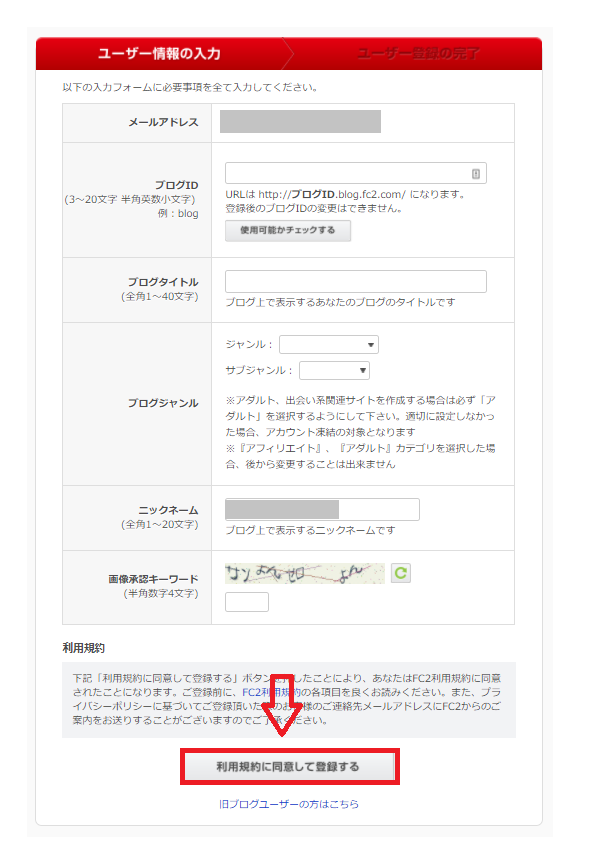Image resolution: width=600 pixels, height=863 pixels.
Task: Select the ユーザー情報の入力 step tab
Action: pos(160,53)
